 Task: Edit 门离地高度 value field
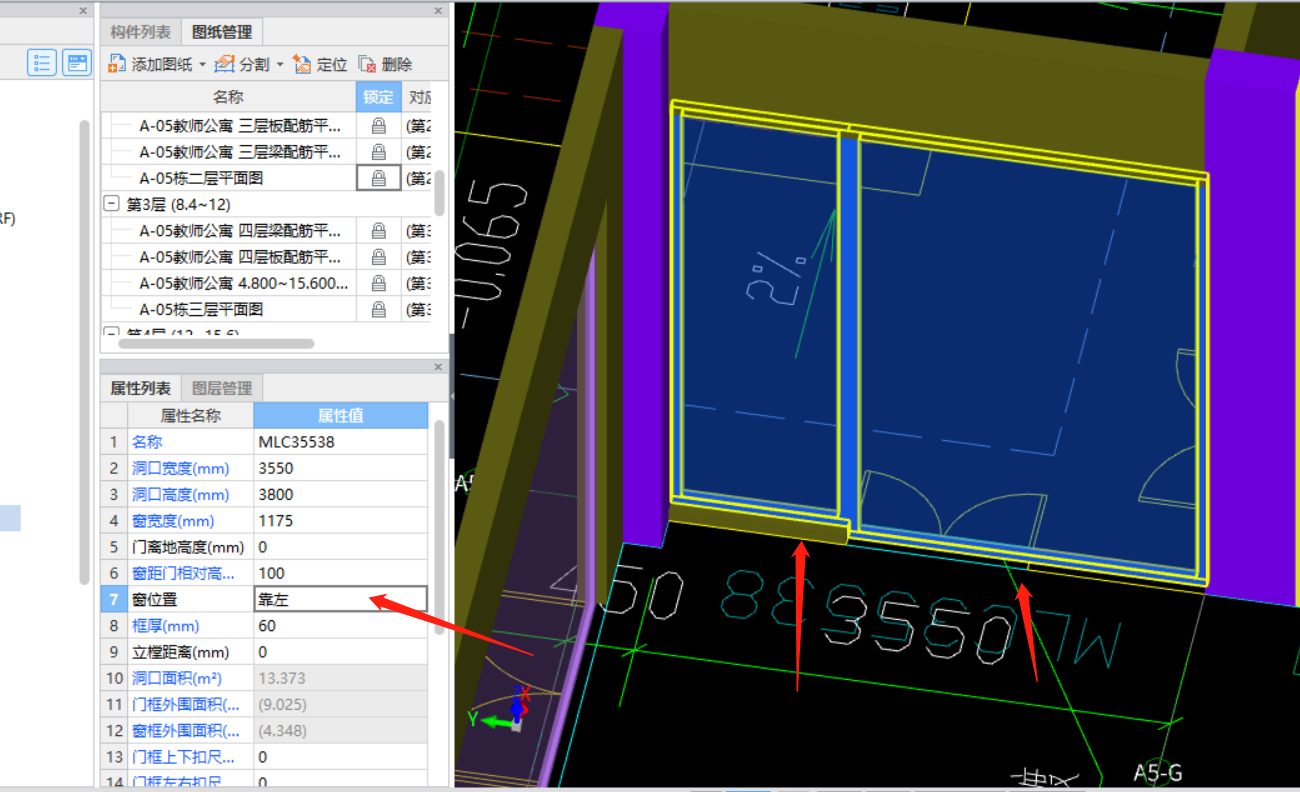coord(341,547)
